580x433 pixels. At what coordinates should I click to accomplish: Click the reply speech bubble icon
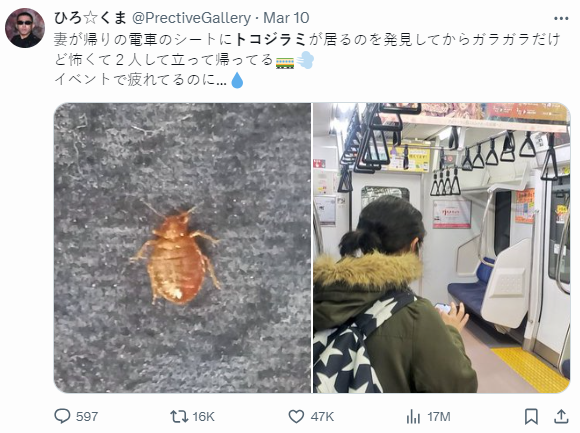62,416
